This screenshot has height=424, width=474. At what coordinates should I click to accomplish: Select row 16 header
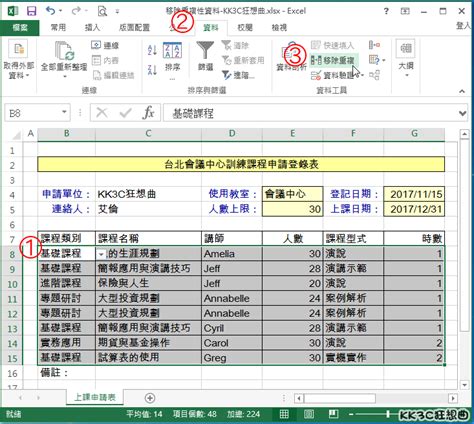(x=12, y=373)
